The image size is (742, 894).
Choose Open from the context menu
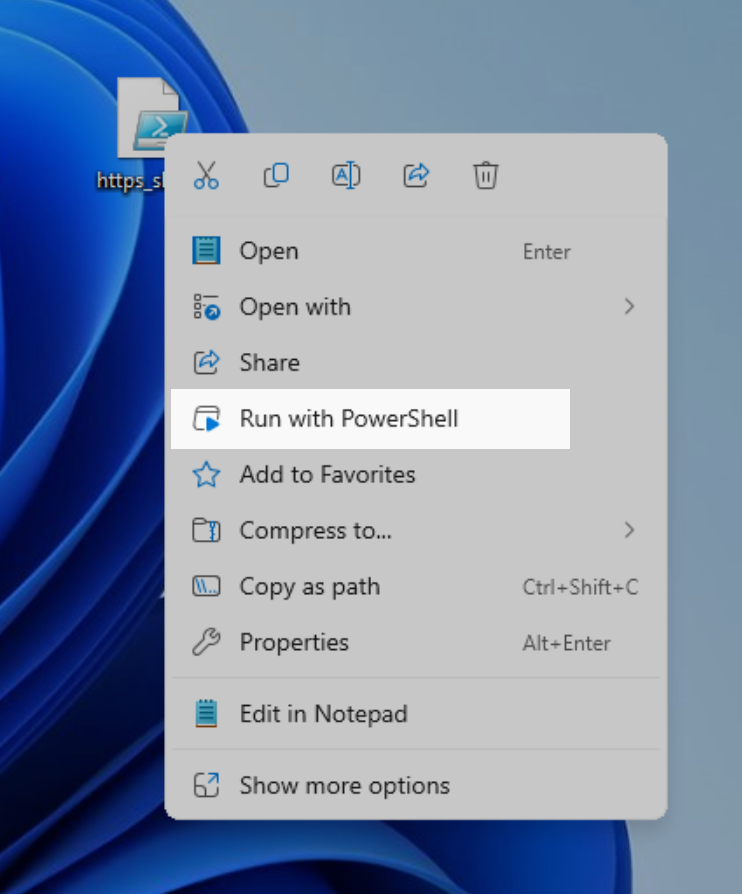coord(269,251)
